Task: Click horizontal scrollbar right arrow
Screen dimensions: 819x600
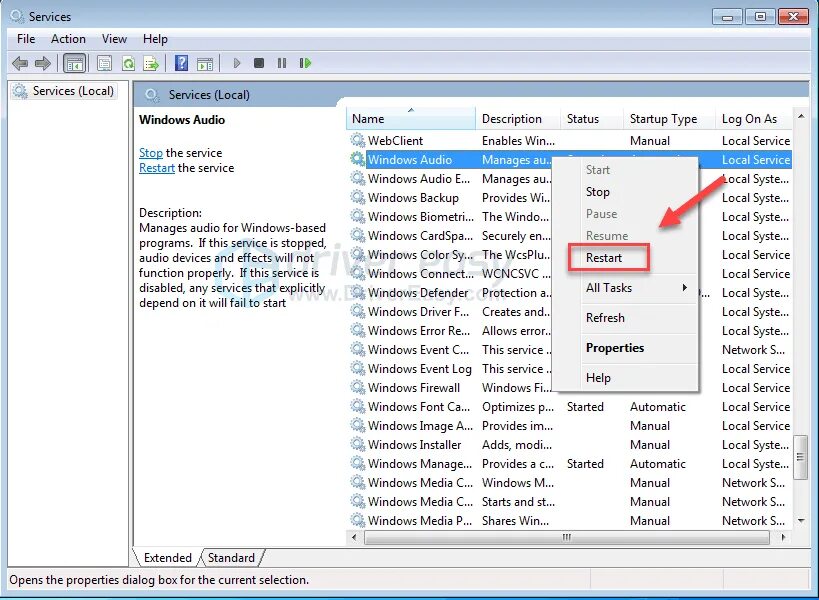Action: click(783, 537)
